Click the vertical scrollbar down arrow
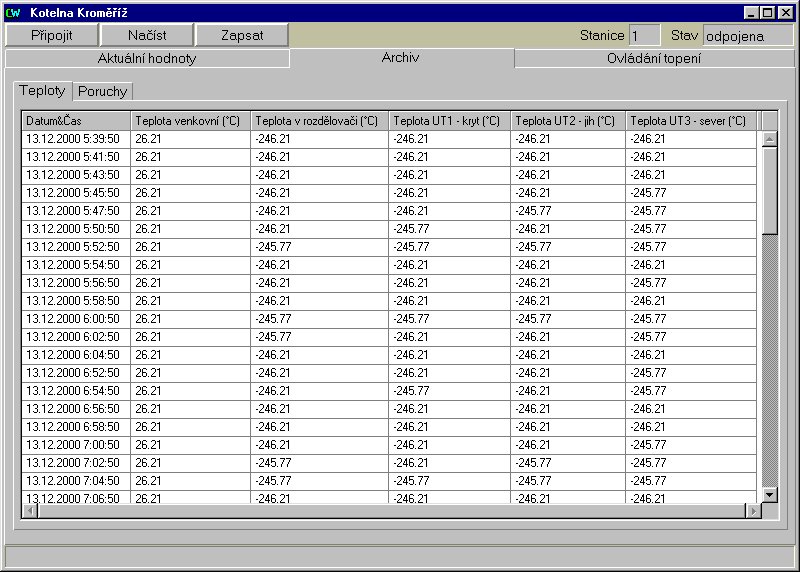The height and width of the screenshot is (572, 800). pos(769,494)
